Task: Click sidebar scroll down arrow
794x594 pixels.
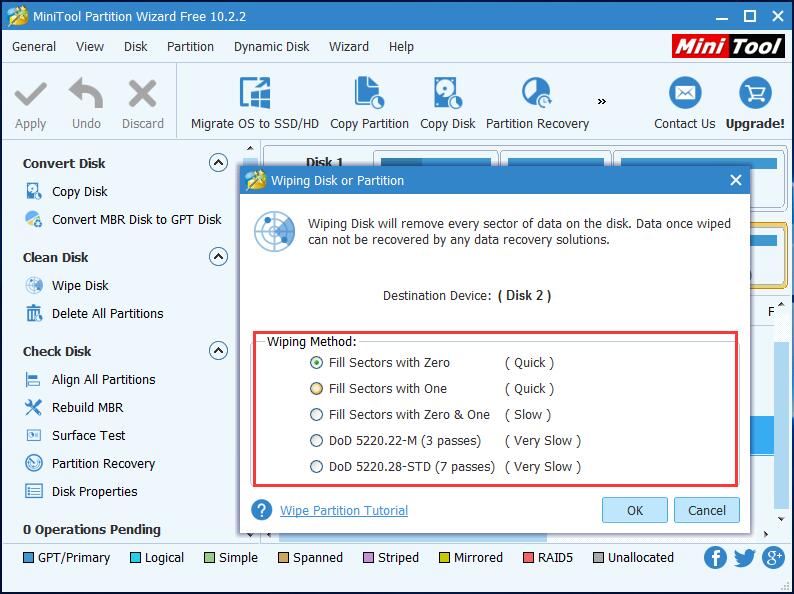Action: 250,534
